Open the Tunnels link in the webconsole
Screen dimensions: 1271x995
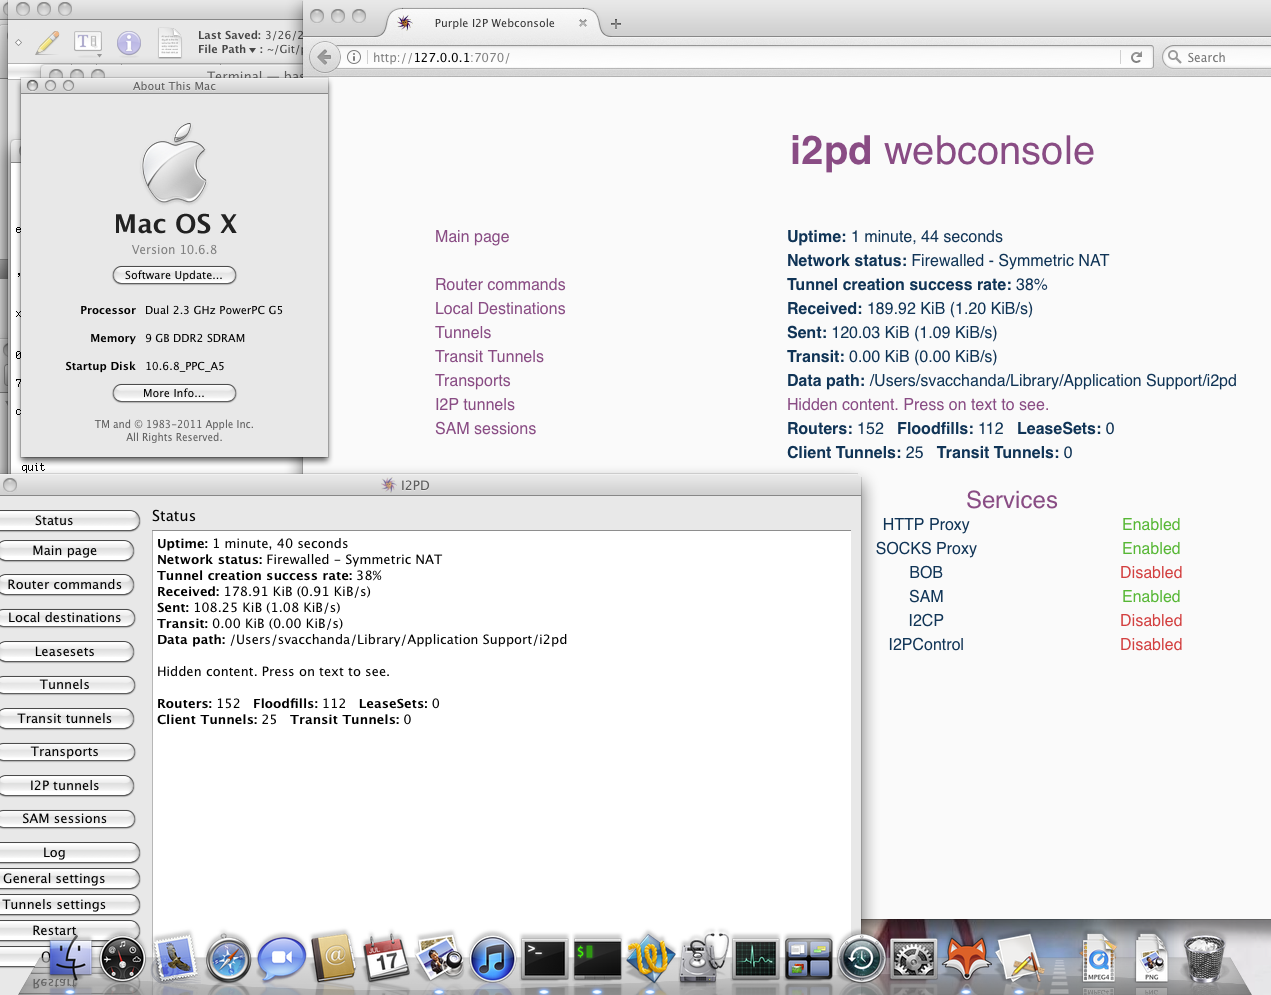coord(463,332)
